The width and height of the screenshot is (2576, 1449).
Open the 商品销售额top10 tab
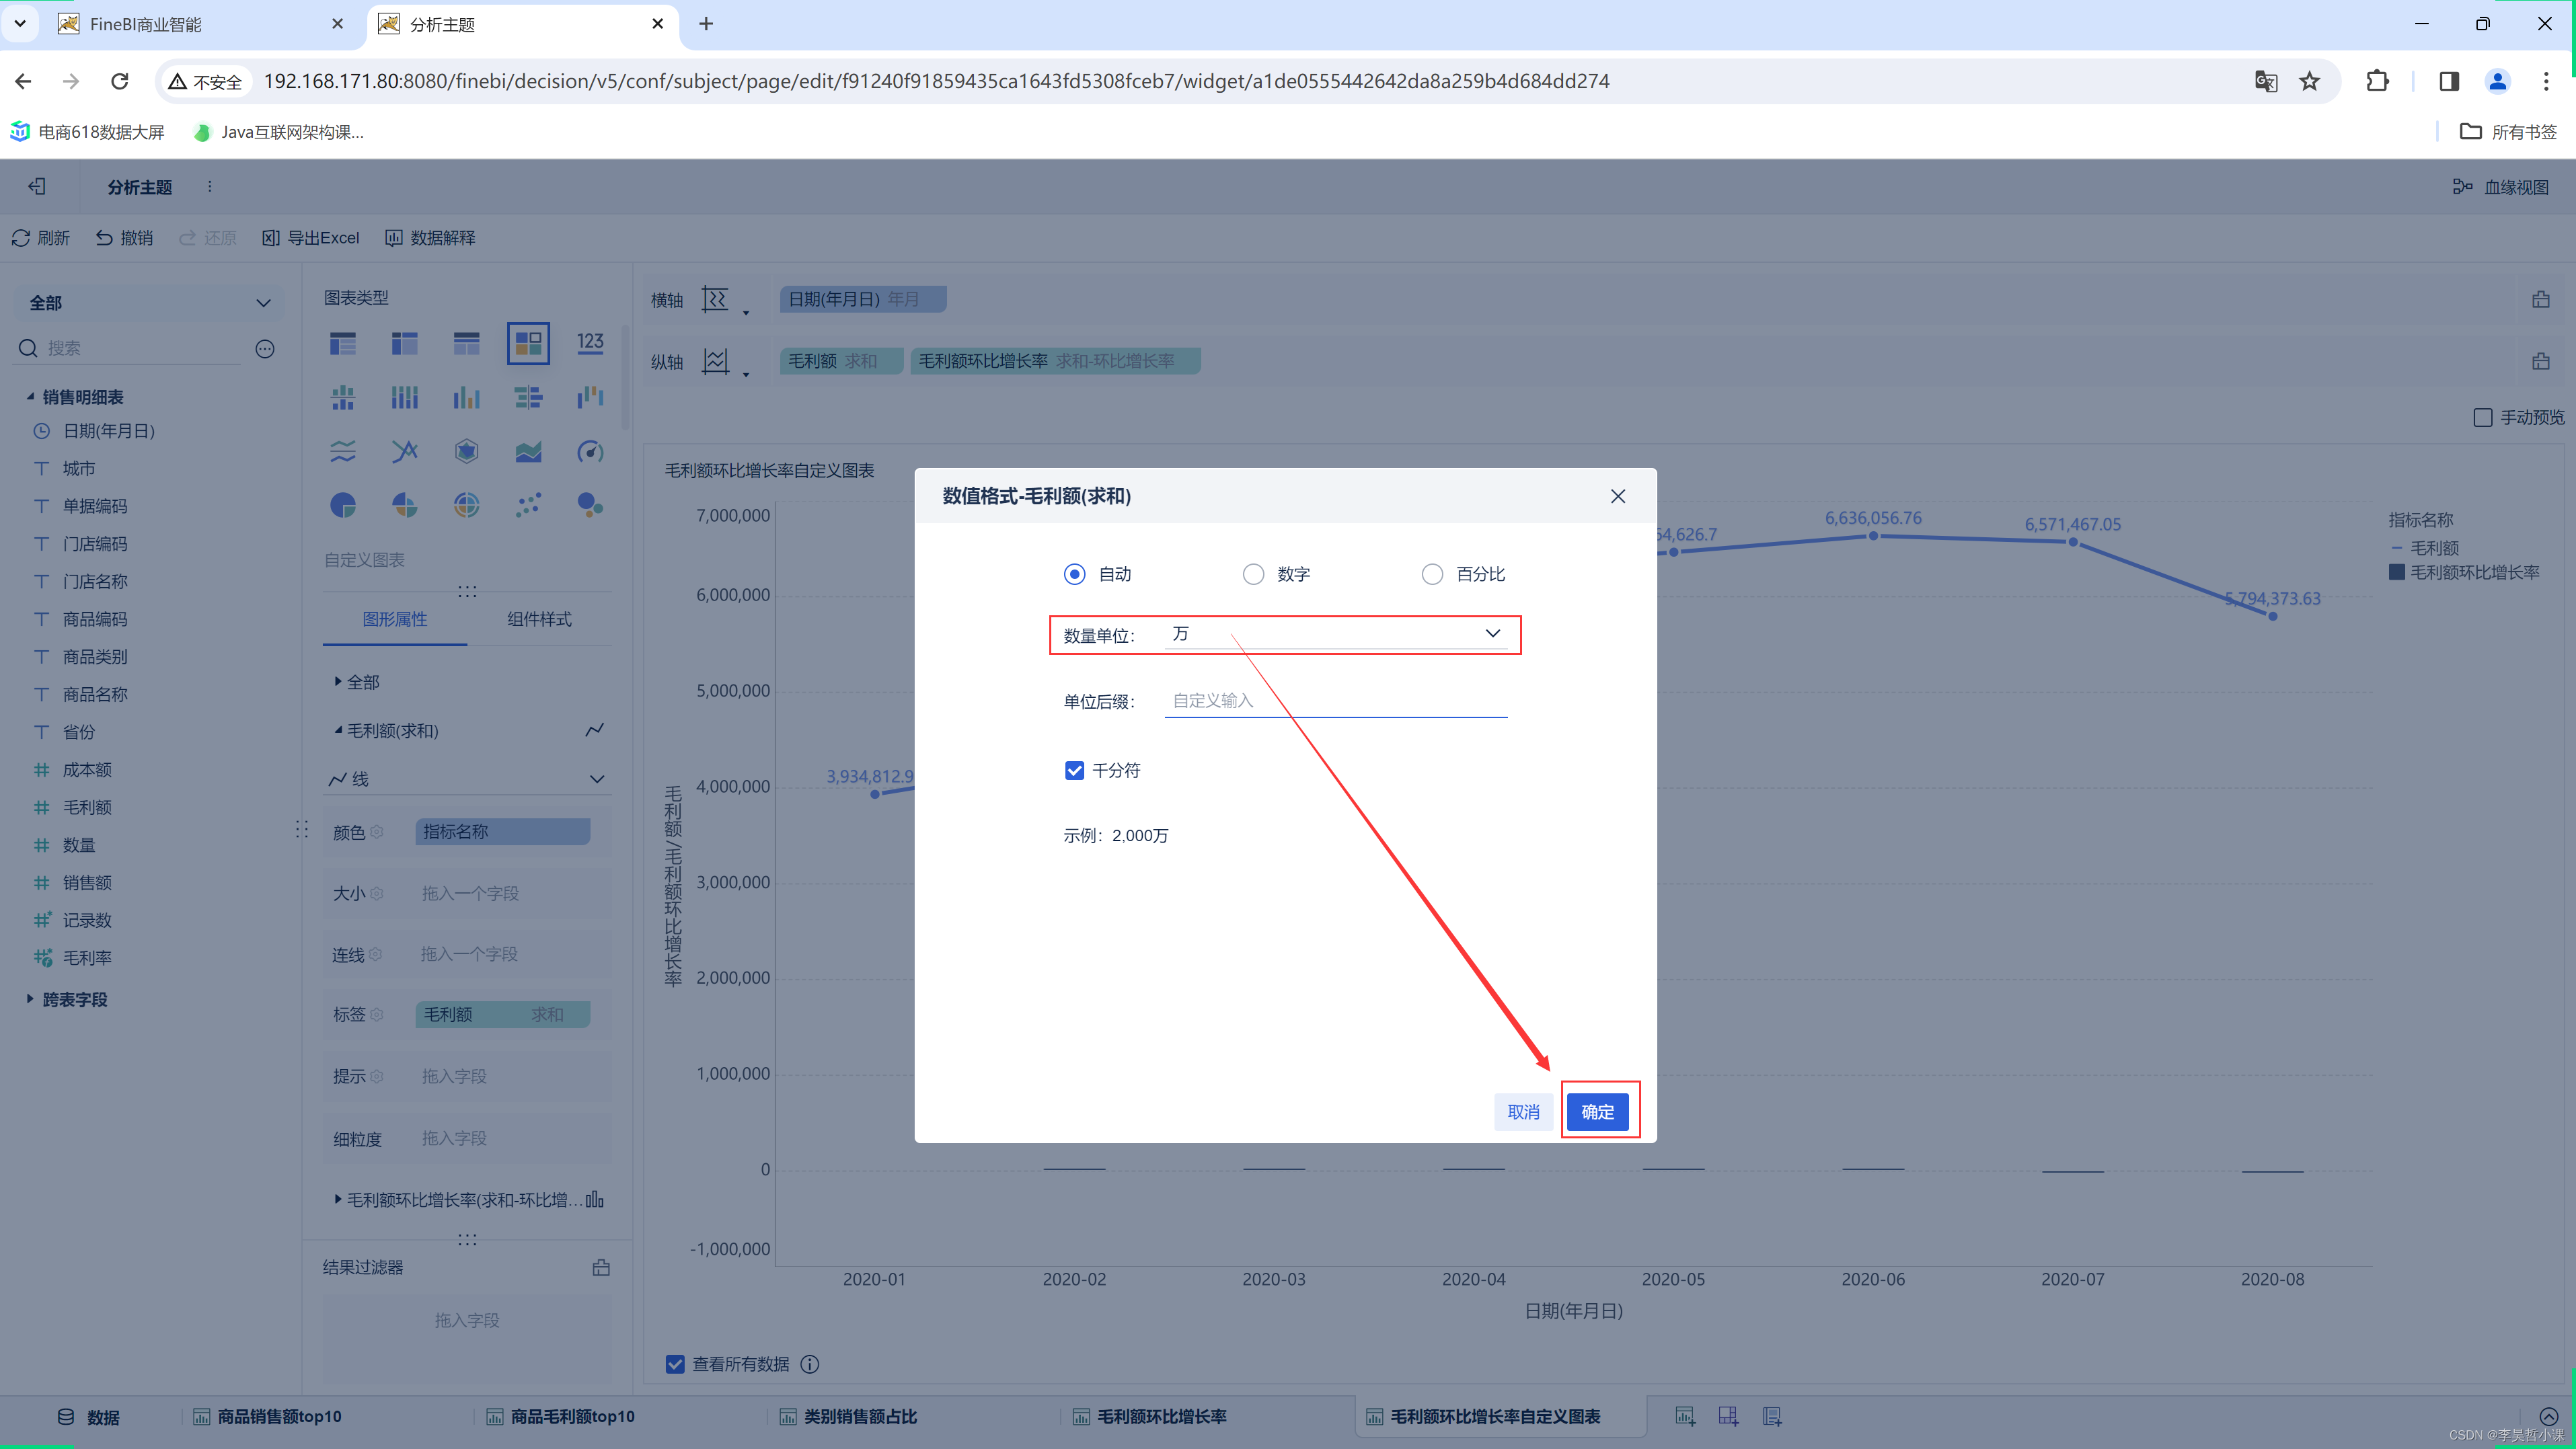pos(267,1417)
